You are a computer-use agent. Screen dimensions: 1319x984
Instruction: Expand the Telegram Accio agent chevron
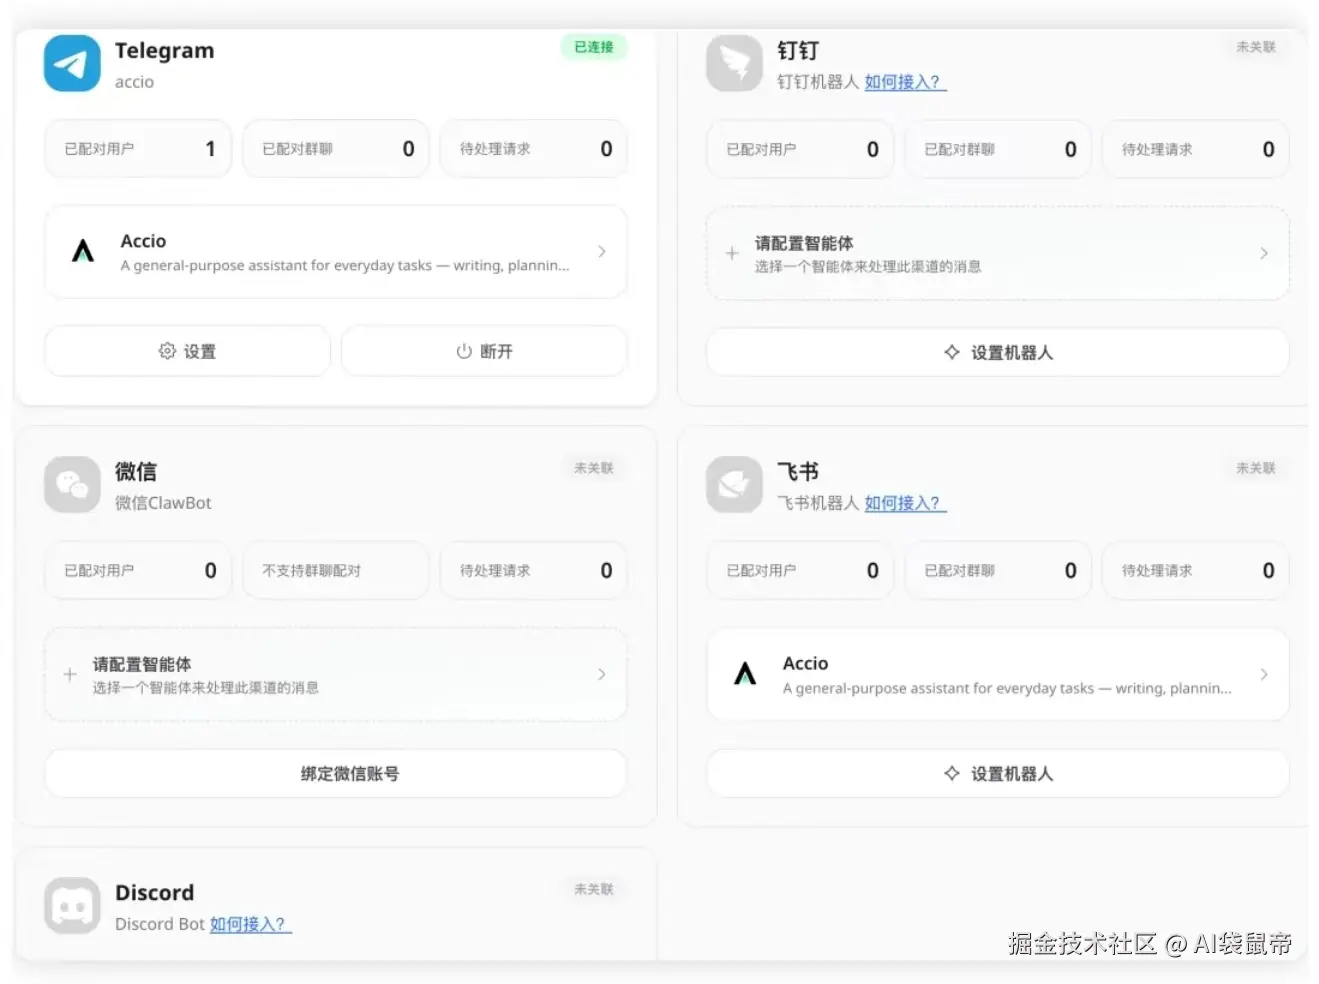click(601, 251)
